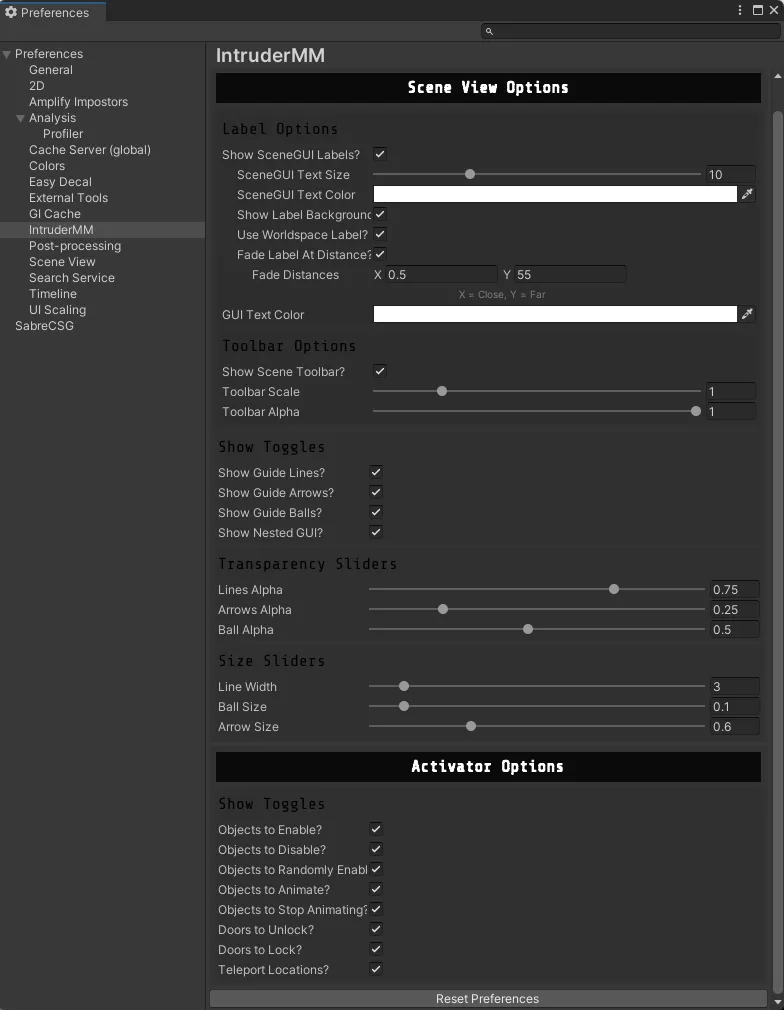This screenshot has height=1010, width=784.
Task: Click the Fade Distances Y field
Action: 570,274
